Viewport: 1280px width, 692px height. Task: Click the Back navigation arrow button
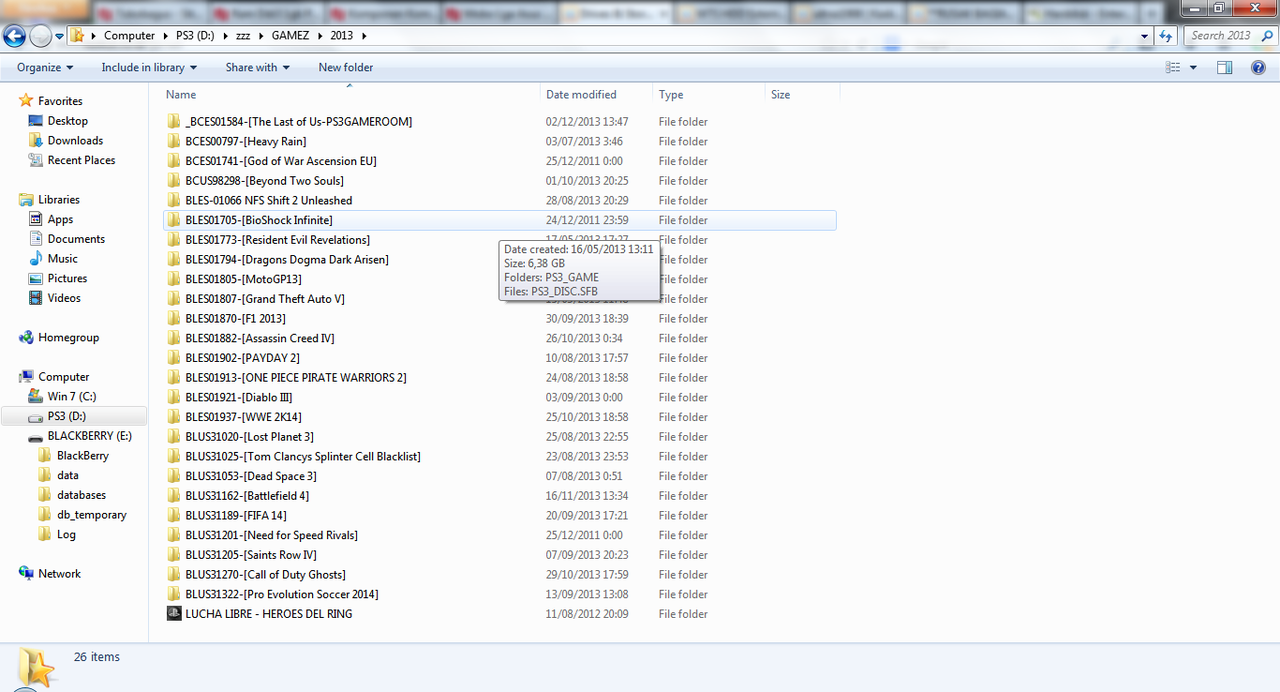(14, 36)
